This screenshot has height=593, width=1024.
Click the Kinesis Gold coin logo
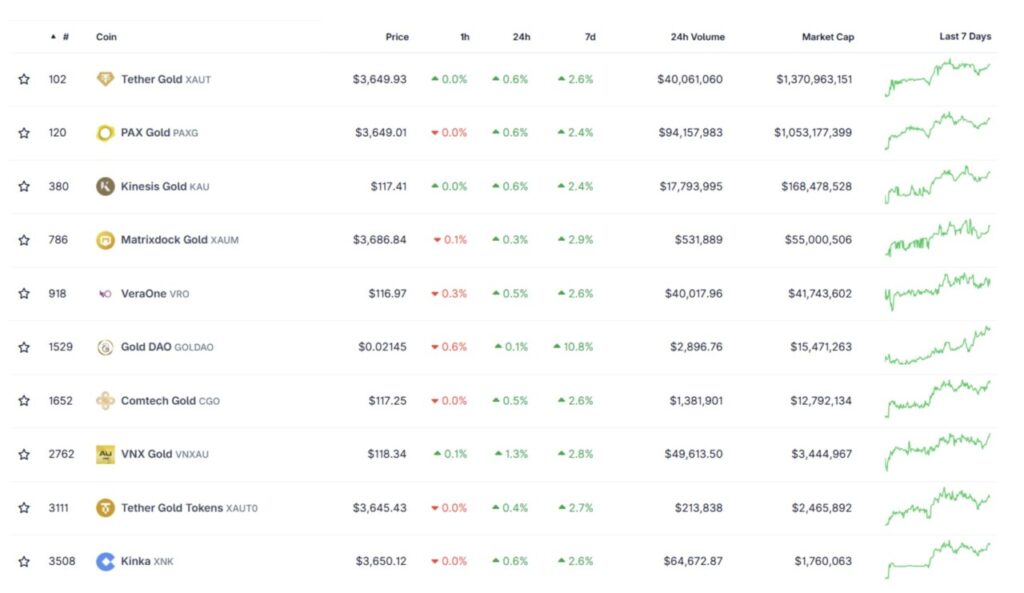coord(105,186)
